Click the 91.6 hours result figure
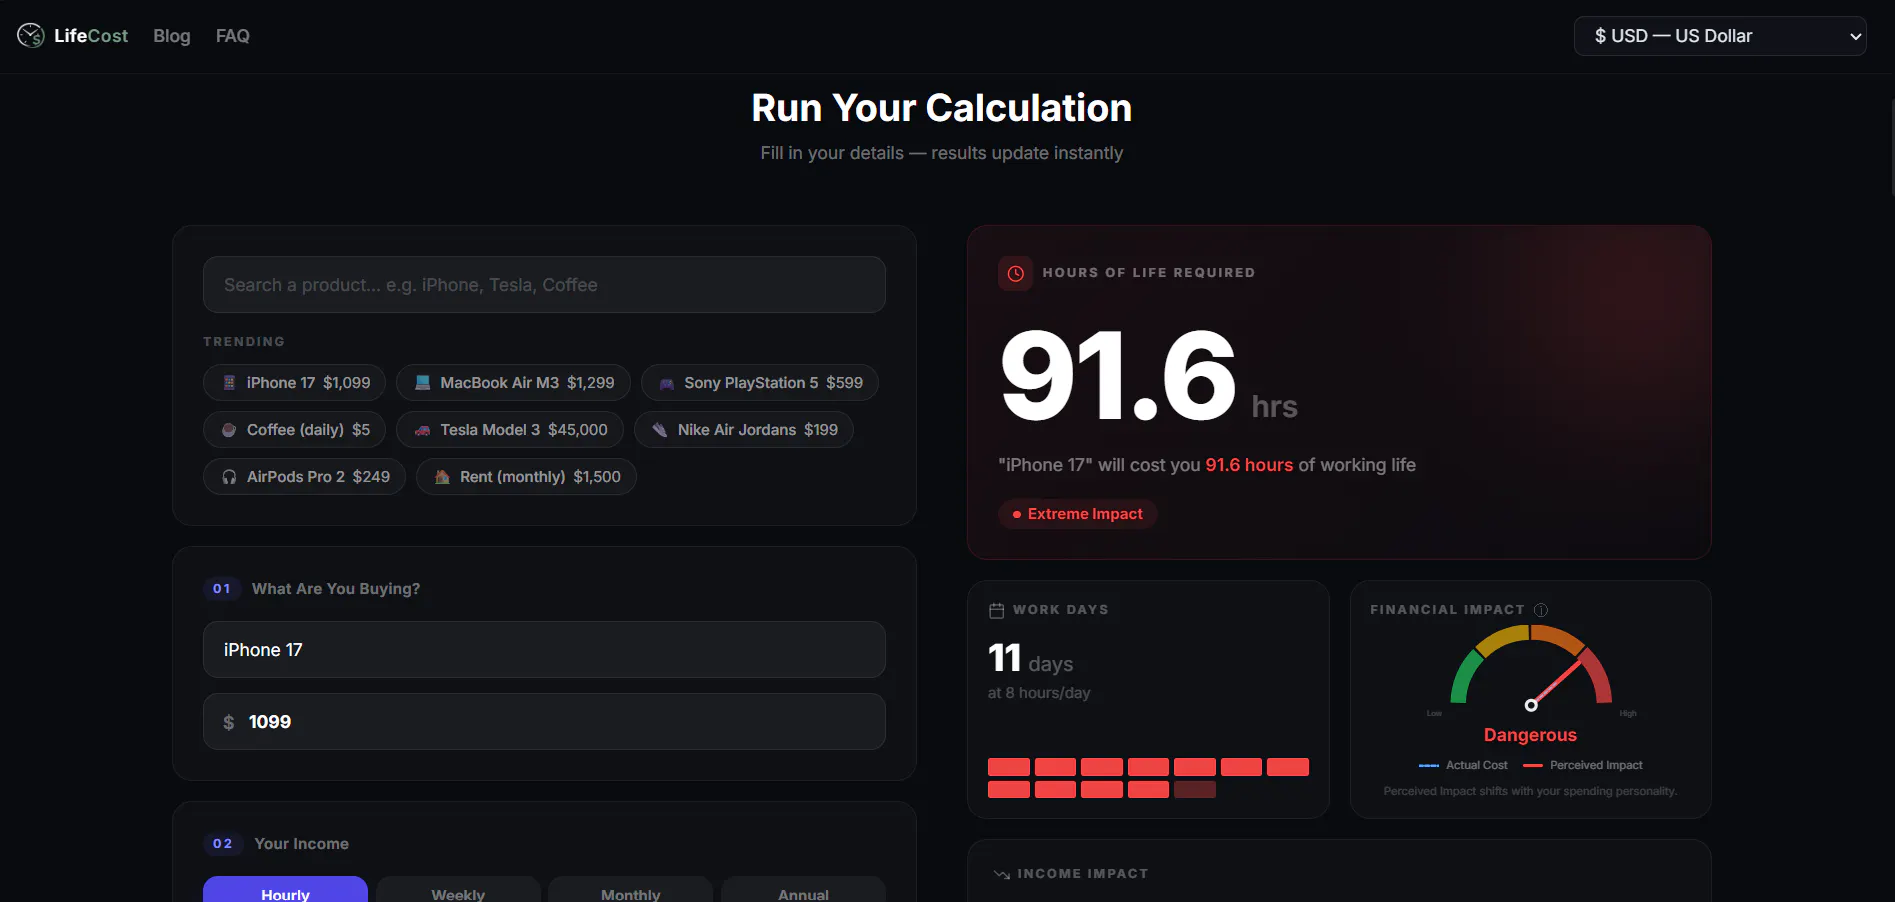The height and width of the screenshot is (902, 1895). tap(1119, 376)
